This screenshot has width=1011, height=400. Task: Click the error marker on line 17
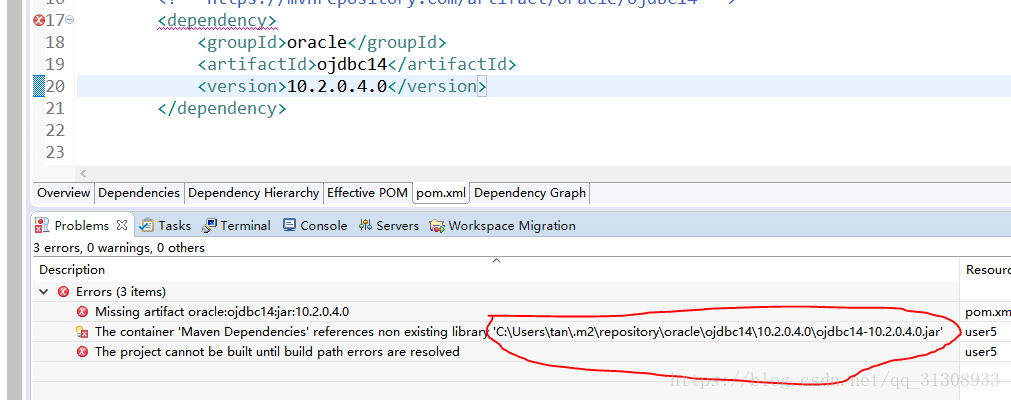click(38, 21)
